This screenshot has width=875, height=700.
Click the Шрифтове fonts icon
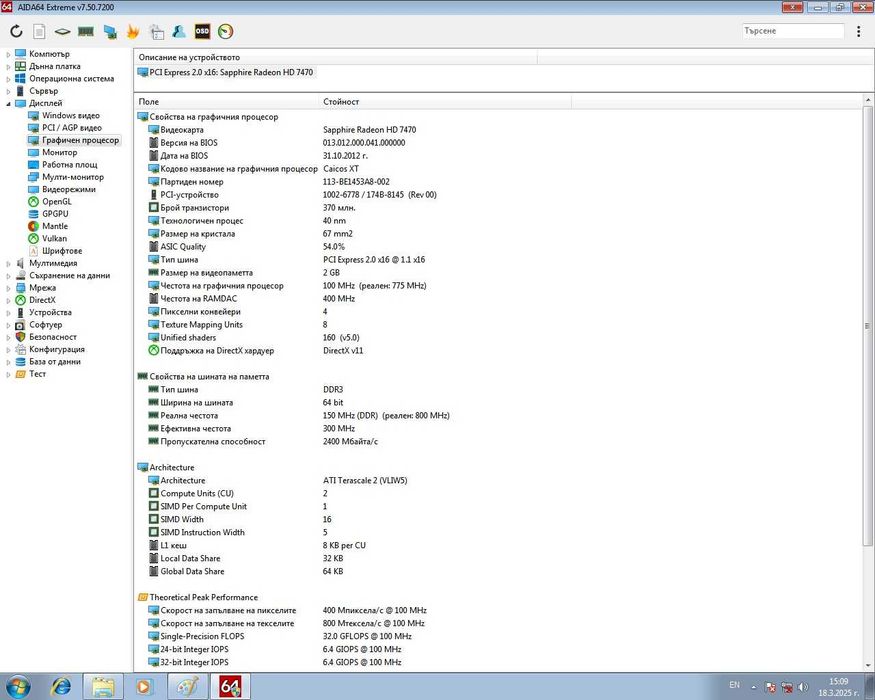(33, 251)
